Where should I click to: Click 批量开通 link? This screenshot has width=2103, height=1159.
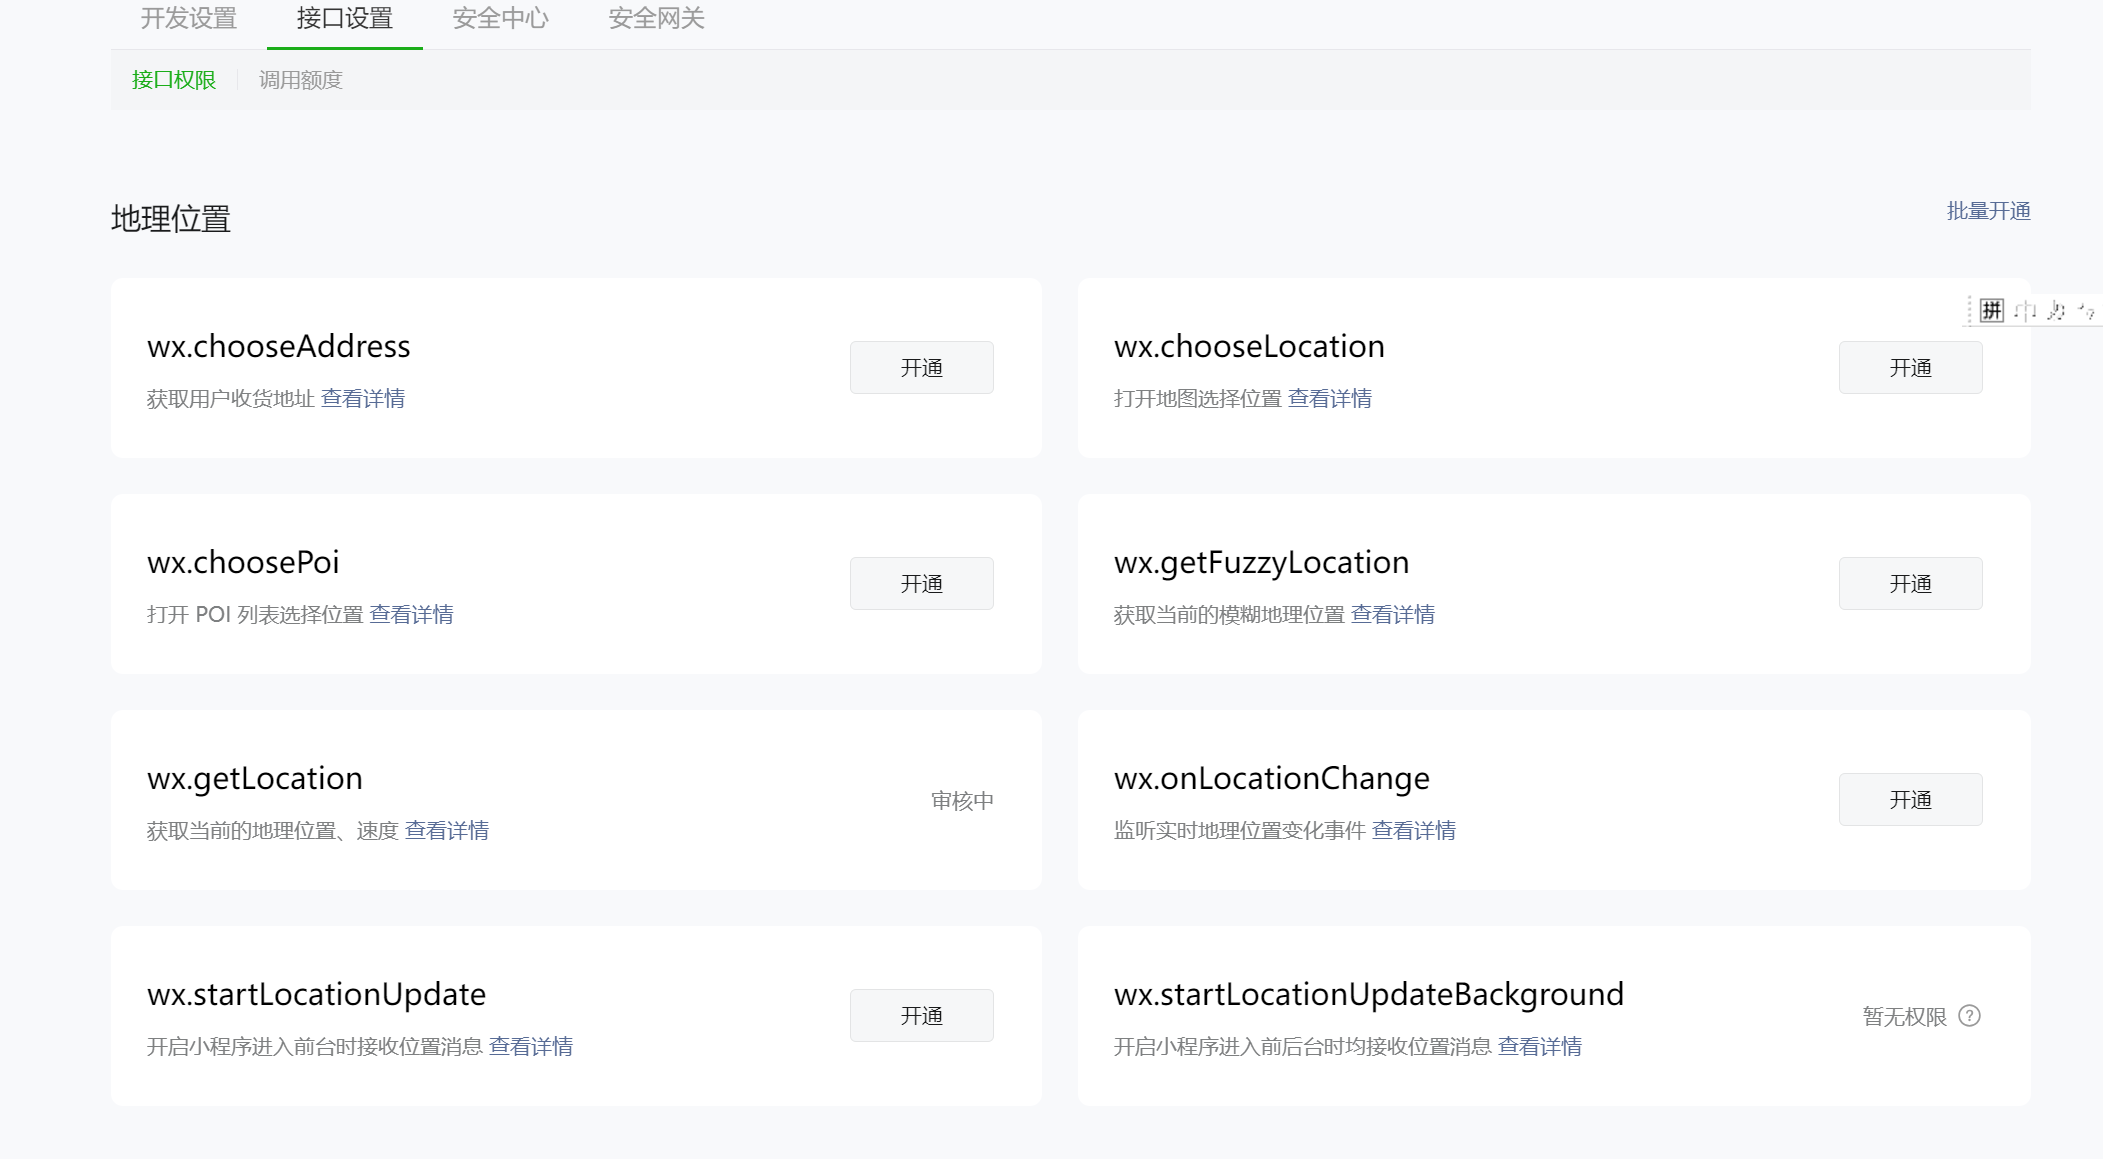[x=1988, y=211]
